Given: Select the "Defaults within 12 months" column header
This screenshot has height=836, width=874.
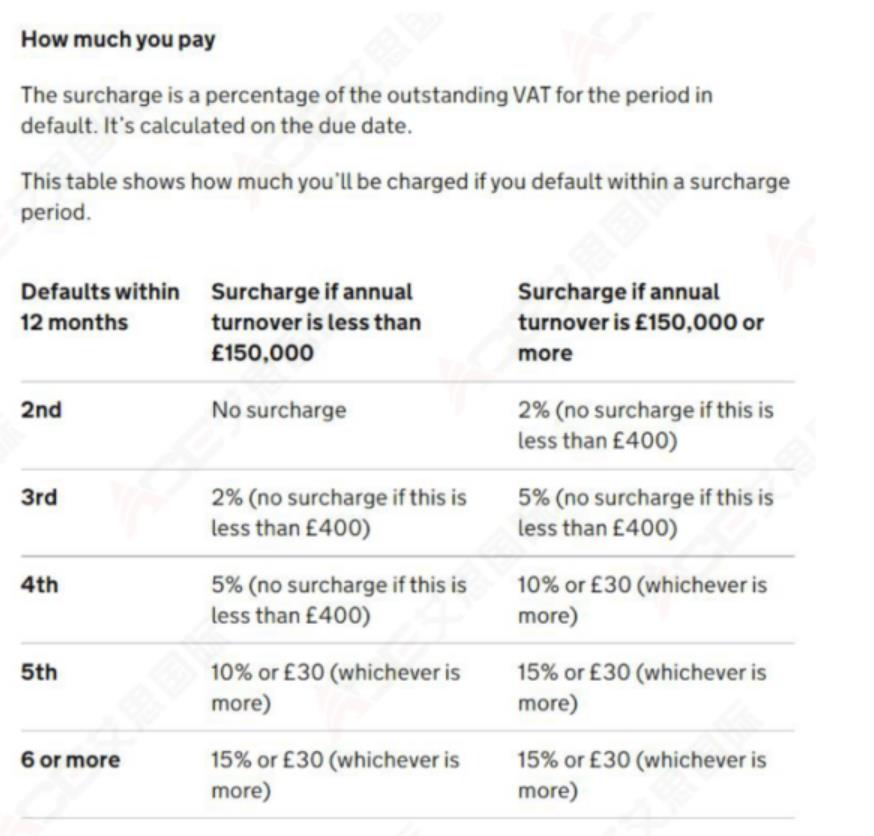Looking at the screenshot, I should point(100,307).
